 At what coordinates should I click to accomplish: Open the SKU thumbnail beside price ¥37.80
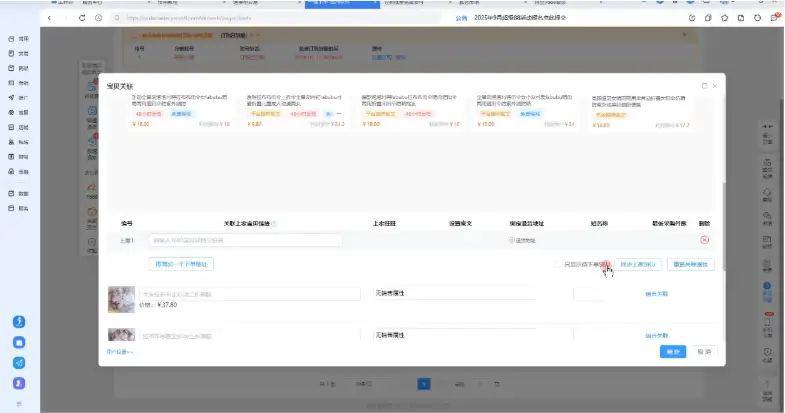click(x=122, y=299)
